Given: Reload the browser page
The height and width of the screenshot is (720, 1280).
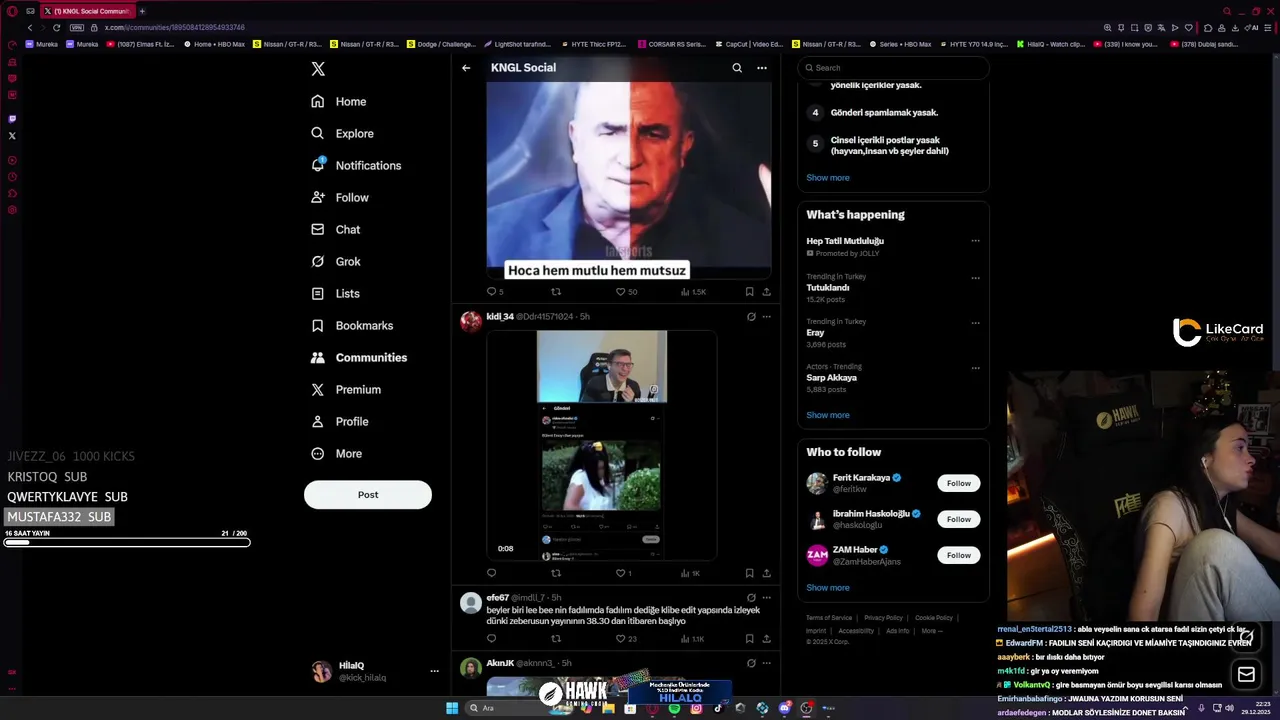Looking at the screenshot, I should [56, 27].
